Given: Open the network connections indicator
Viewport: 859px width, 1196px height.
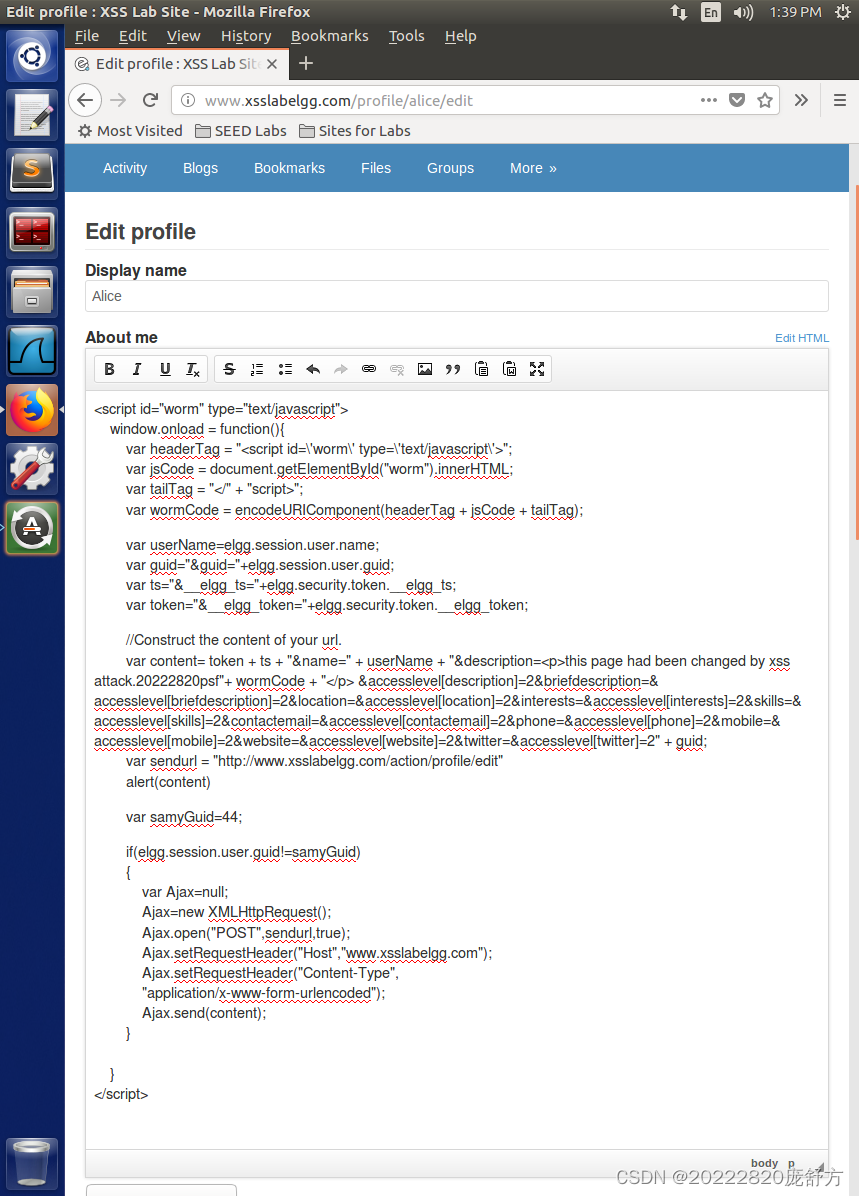Looking at the screenshot, I should point(679,12).
